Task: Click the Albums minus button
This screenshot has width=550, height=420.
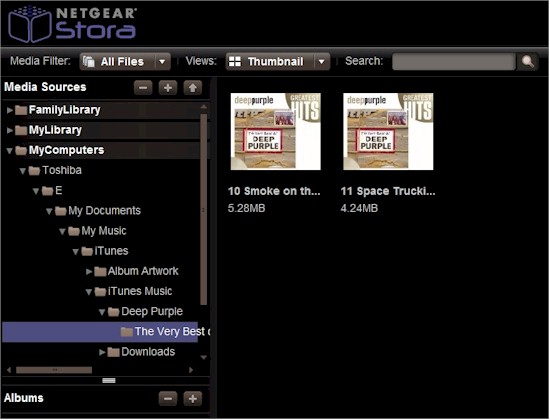Action: (x=168, y=399)
